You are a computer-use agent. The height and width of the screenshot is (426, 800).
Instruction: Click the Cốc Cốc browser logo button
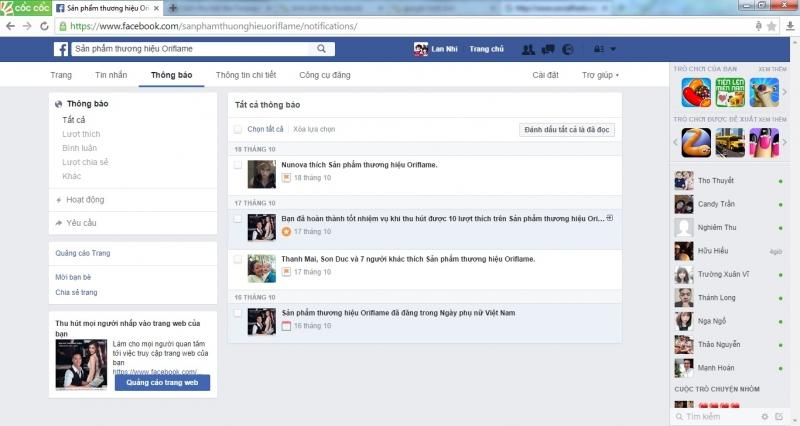(x=26, y=8)
